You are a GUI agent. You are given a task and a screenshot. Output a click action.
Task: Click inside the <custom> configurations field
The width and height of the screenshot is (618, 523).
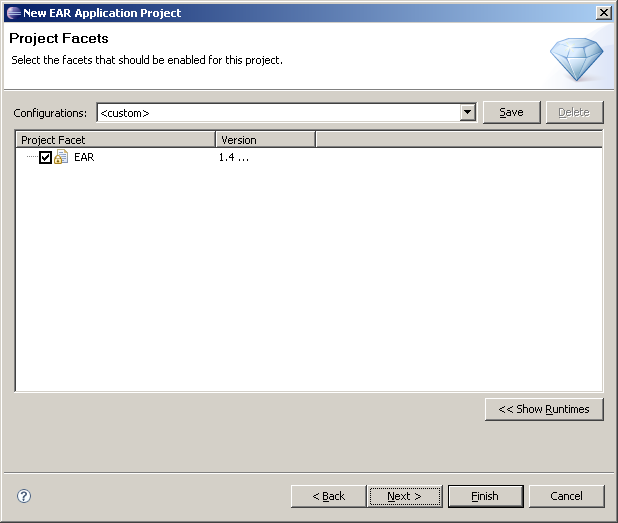pyautogui.click(x=278, y=113)
